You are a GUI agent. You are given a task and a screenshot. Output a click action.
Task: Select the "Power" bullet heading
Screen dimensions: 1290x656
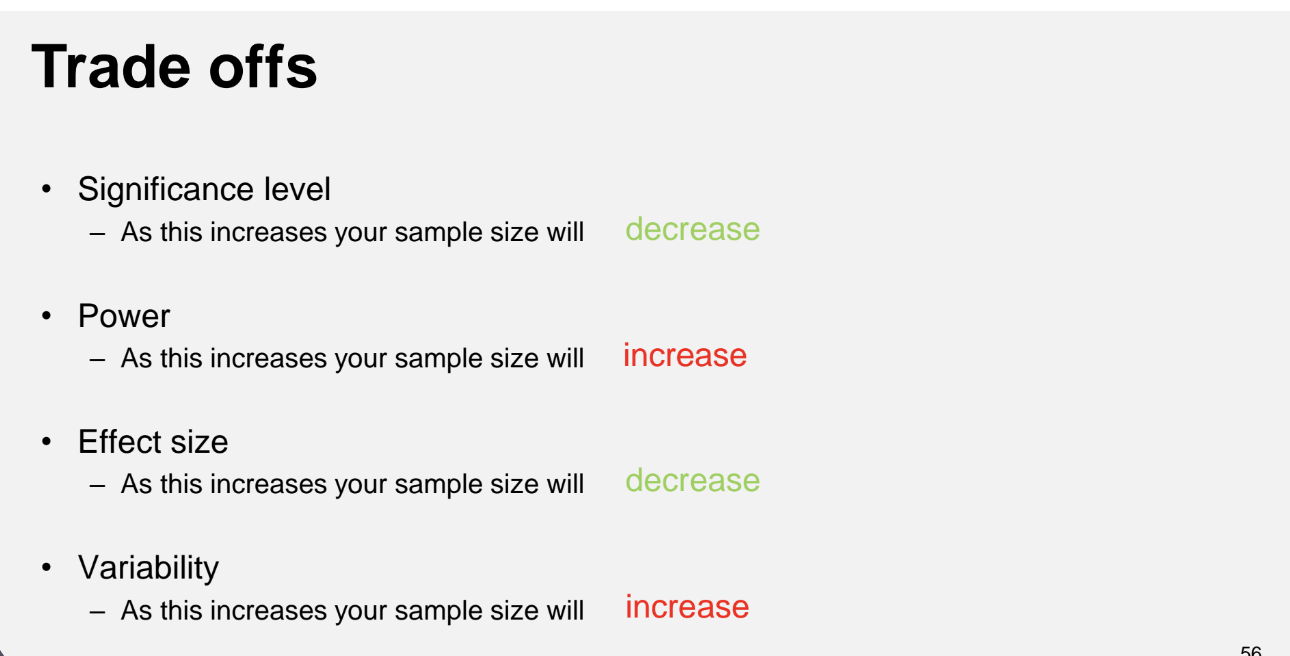click(124, 316)
